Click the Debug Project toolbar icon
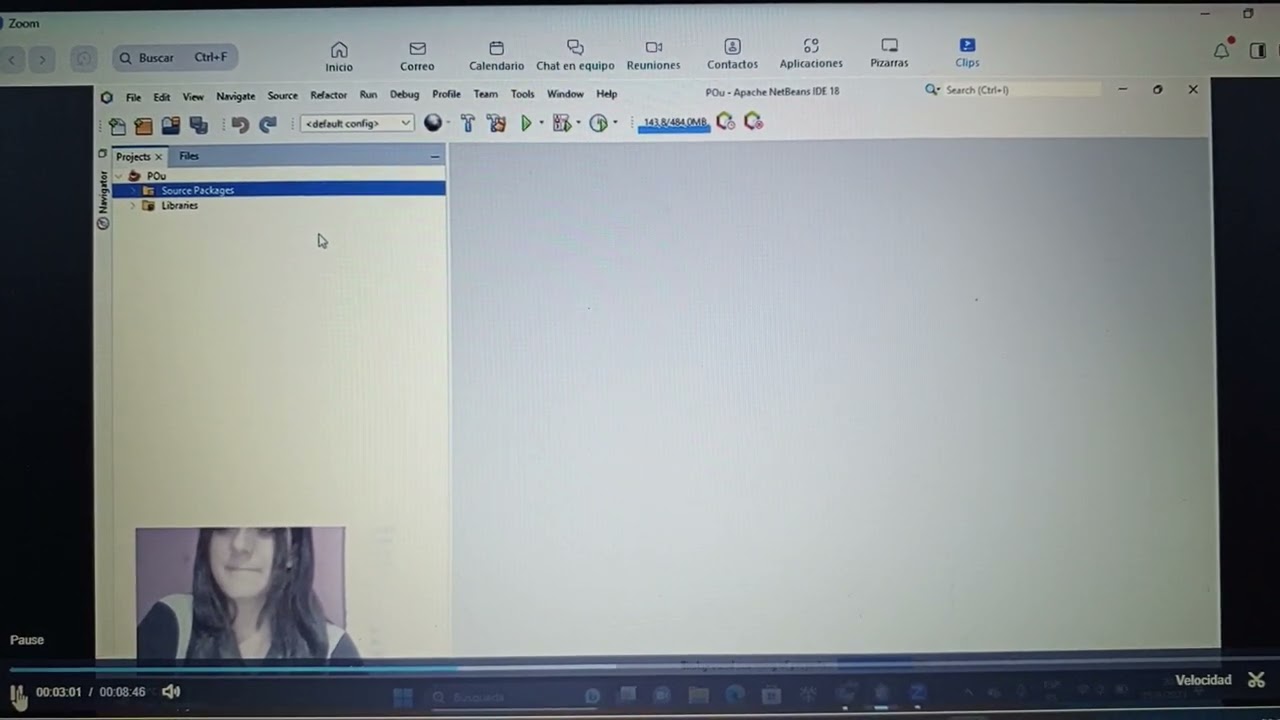The height and width of the screenshot is (720, 1280). tap(561, 123)
